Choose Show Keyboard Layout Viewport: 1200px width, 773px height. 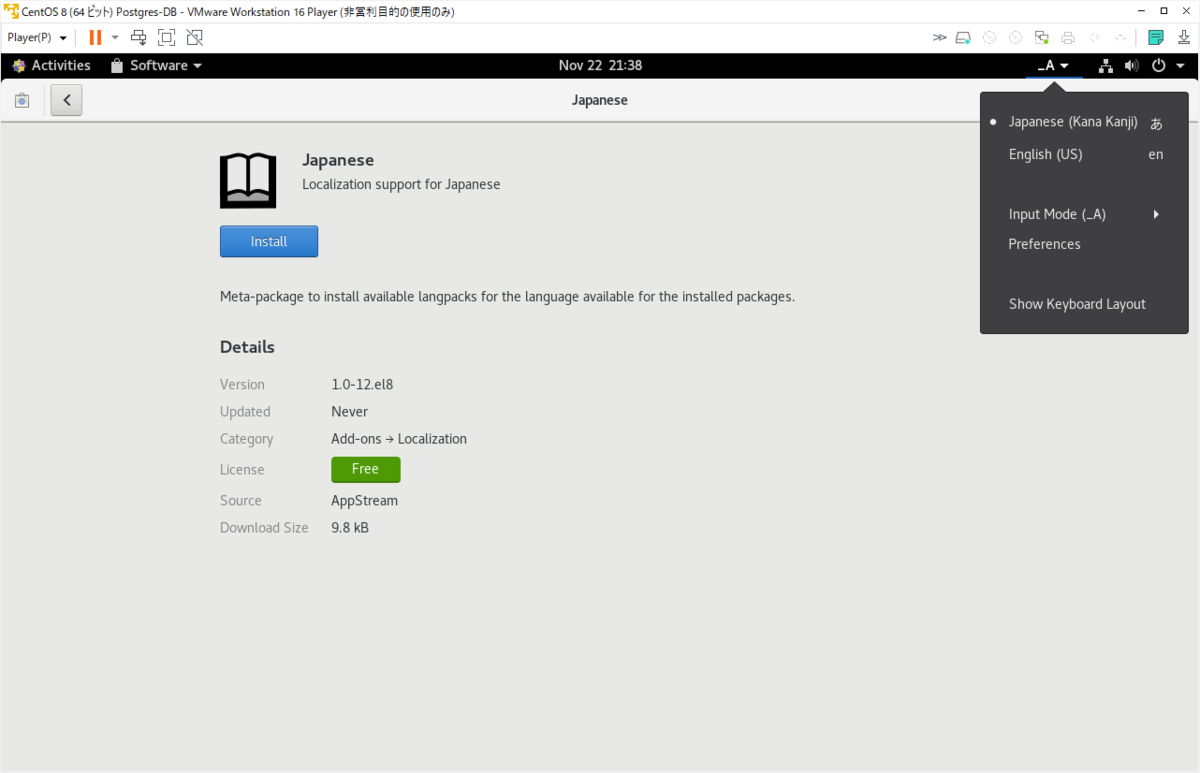click(x=1084, y=304)
